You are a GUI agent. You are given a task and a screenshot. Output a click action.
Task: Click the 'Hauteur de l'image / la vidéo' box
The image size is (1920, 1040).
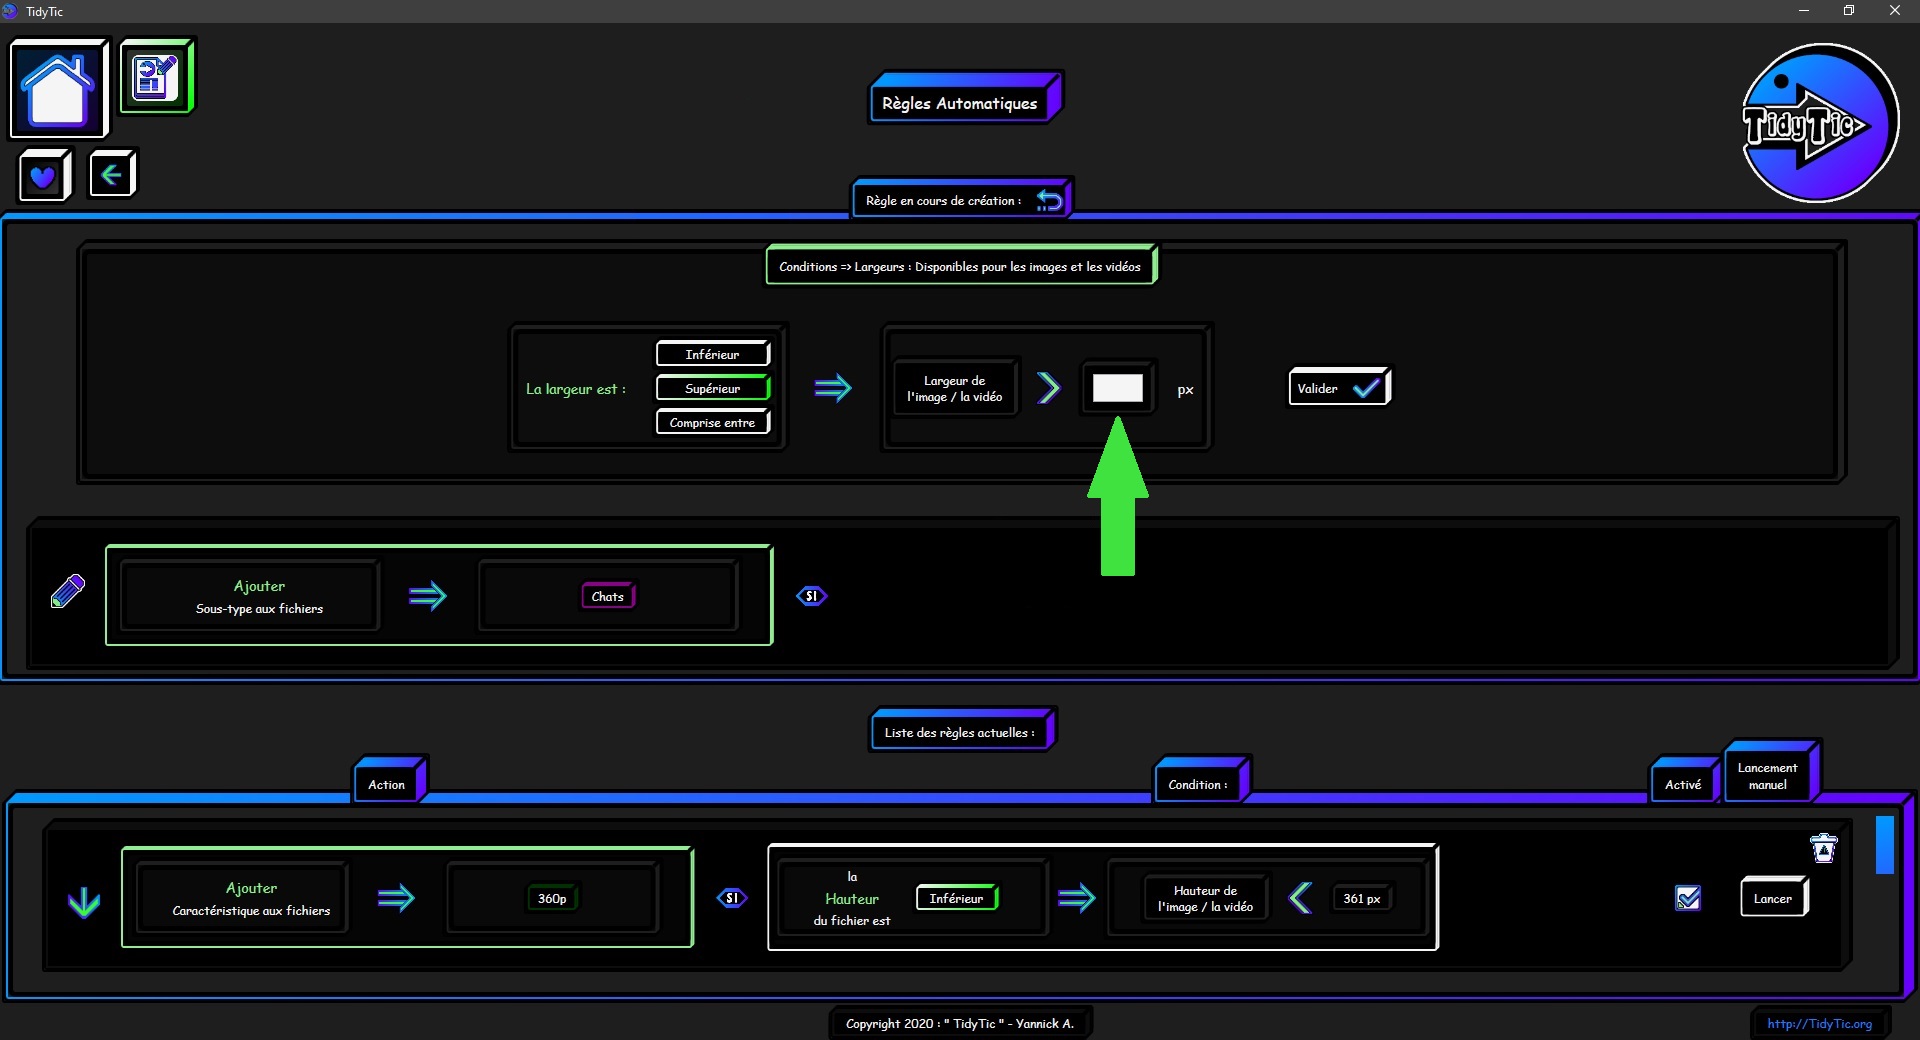point(1206,898)
